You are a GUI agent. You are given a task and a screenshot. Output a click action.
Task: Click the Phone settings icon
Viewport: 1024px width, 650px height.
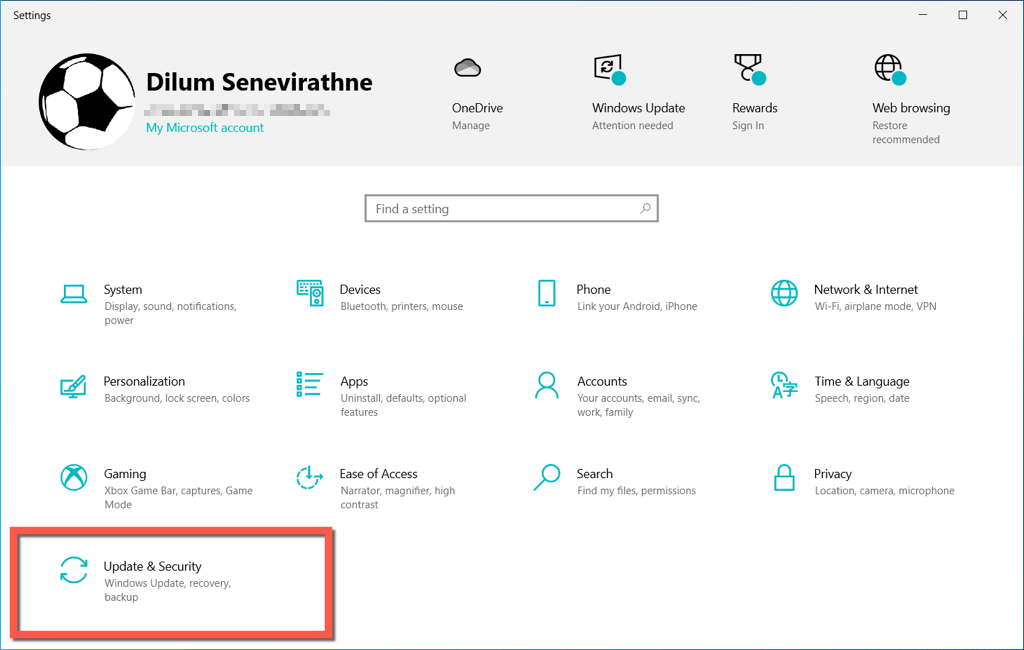tap(546, 293)
